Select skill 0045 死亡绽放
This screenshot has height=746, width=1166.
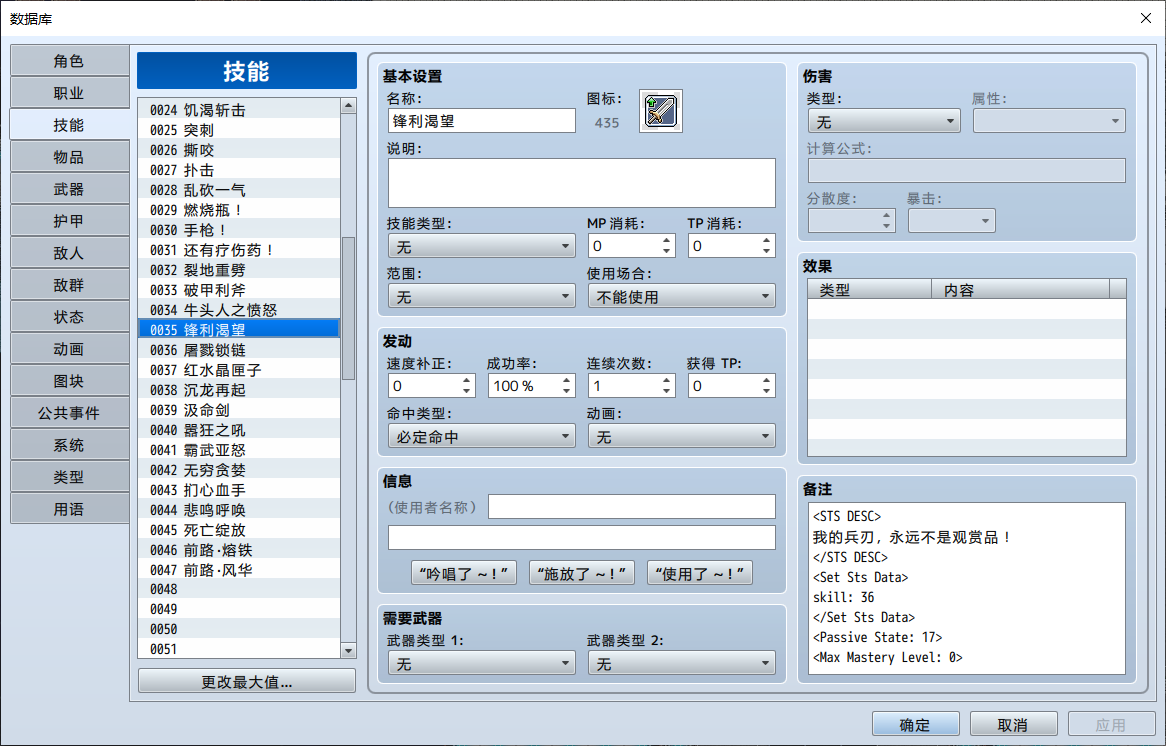coord(239,530)
